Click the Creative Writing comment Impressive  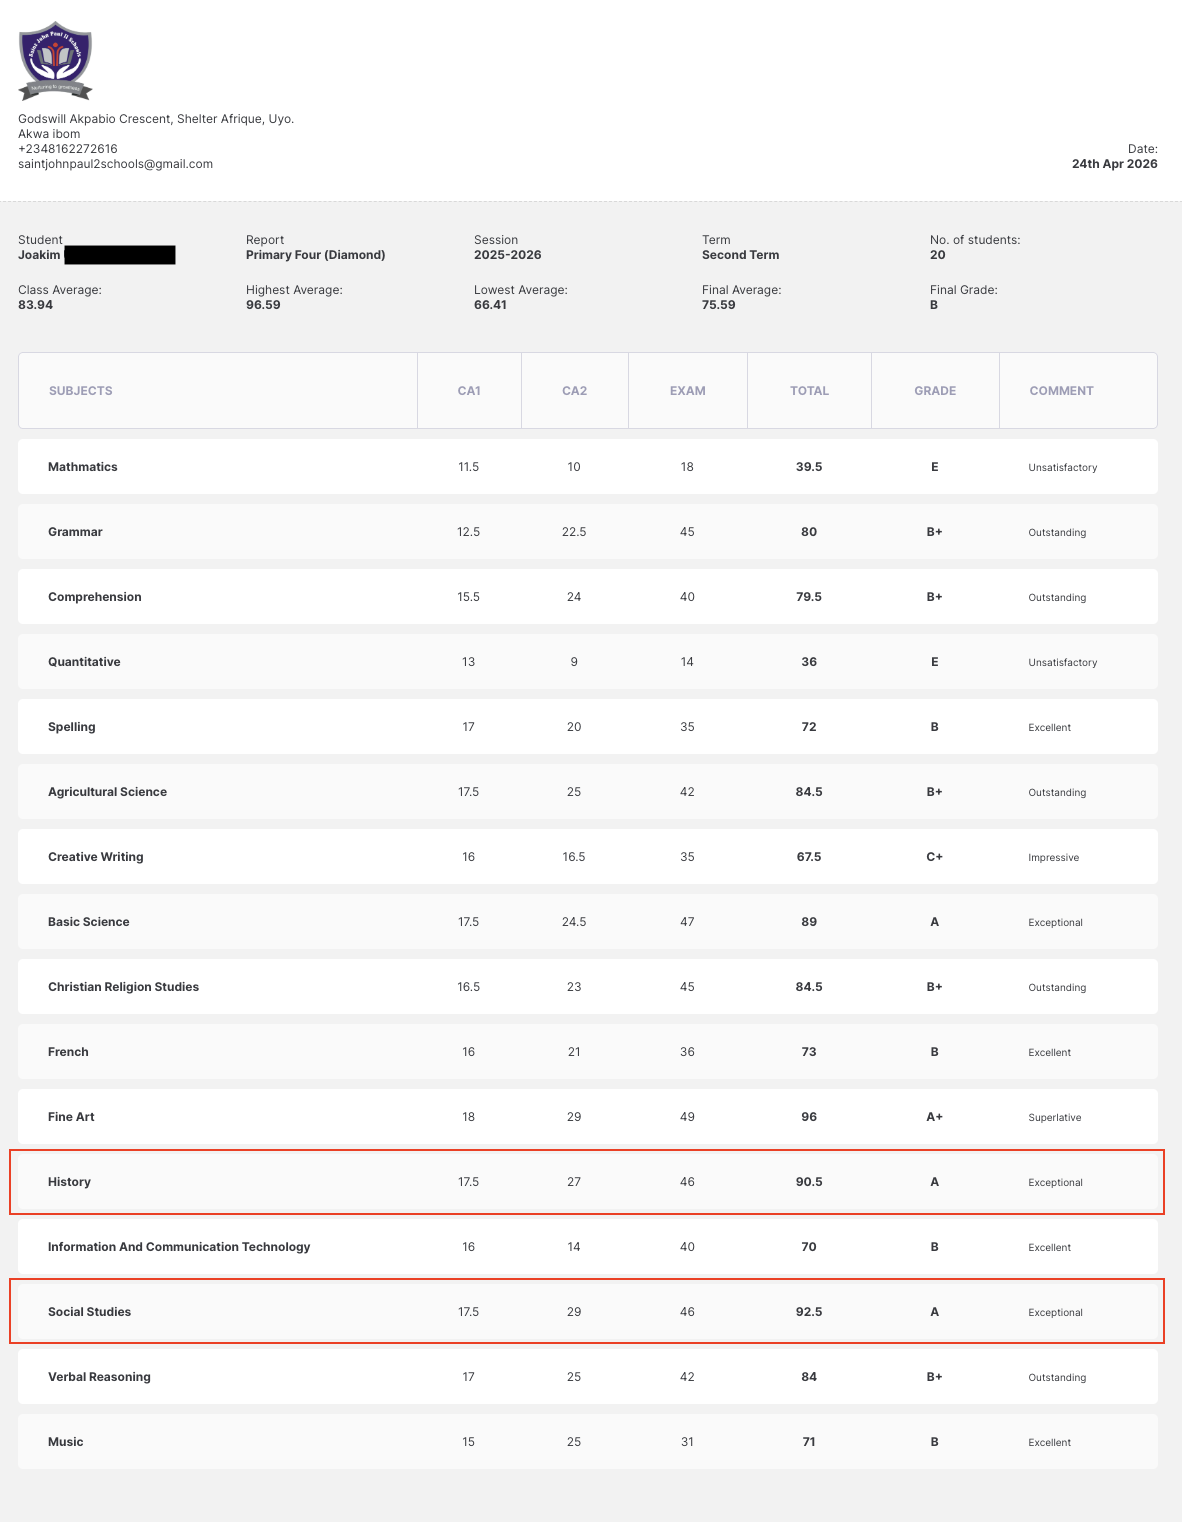[1054, 858]
